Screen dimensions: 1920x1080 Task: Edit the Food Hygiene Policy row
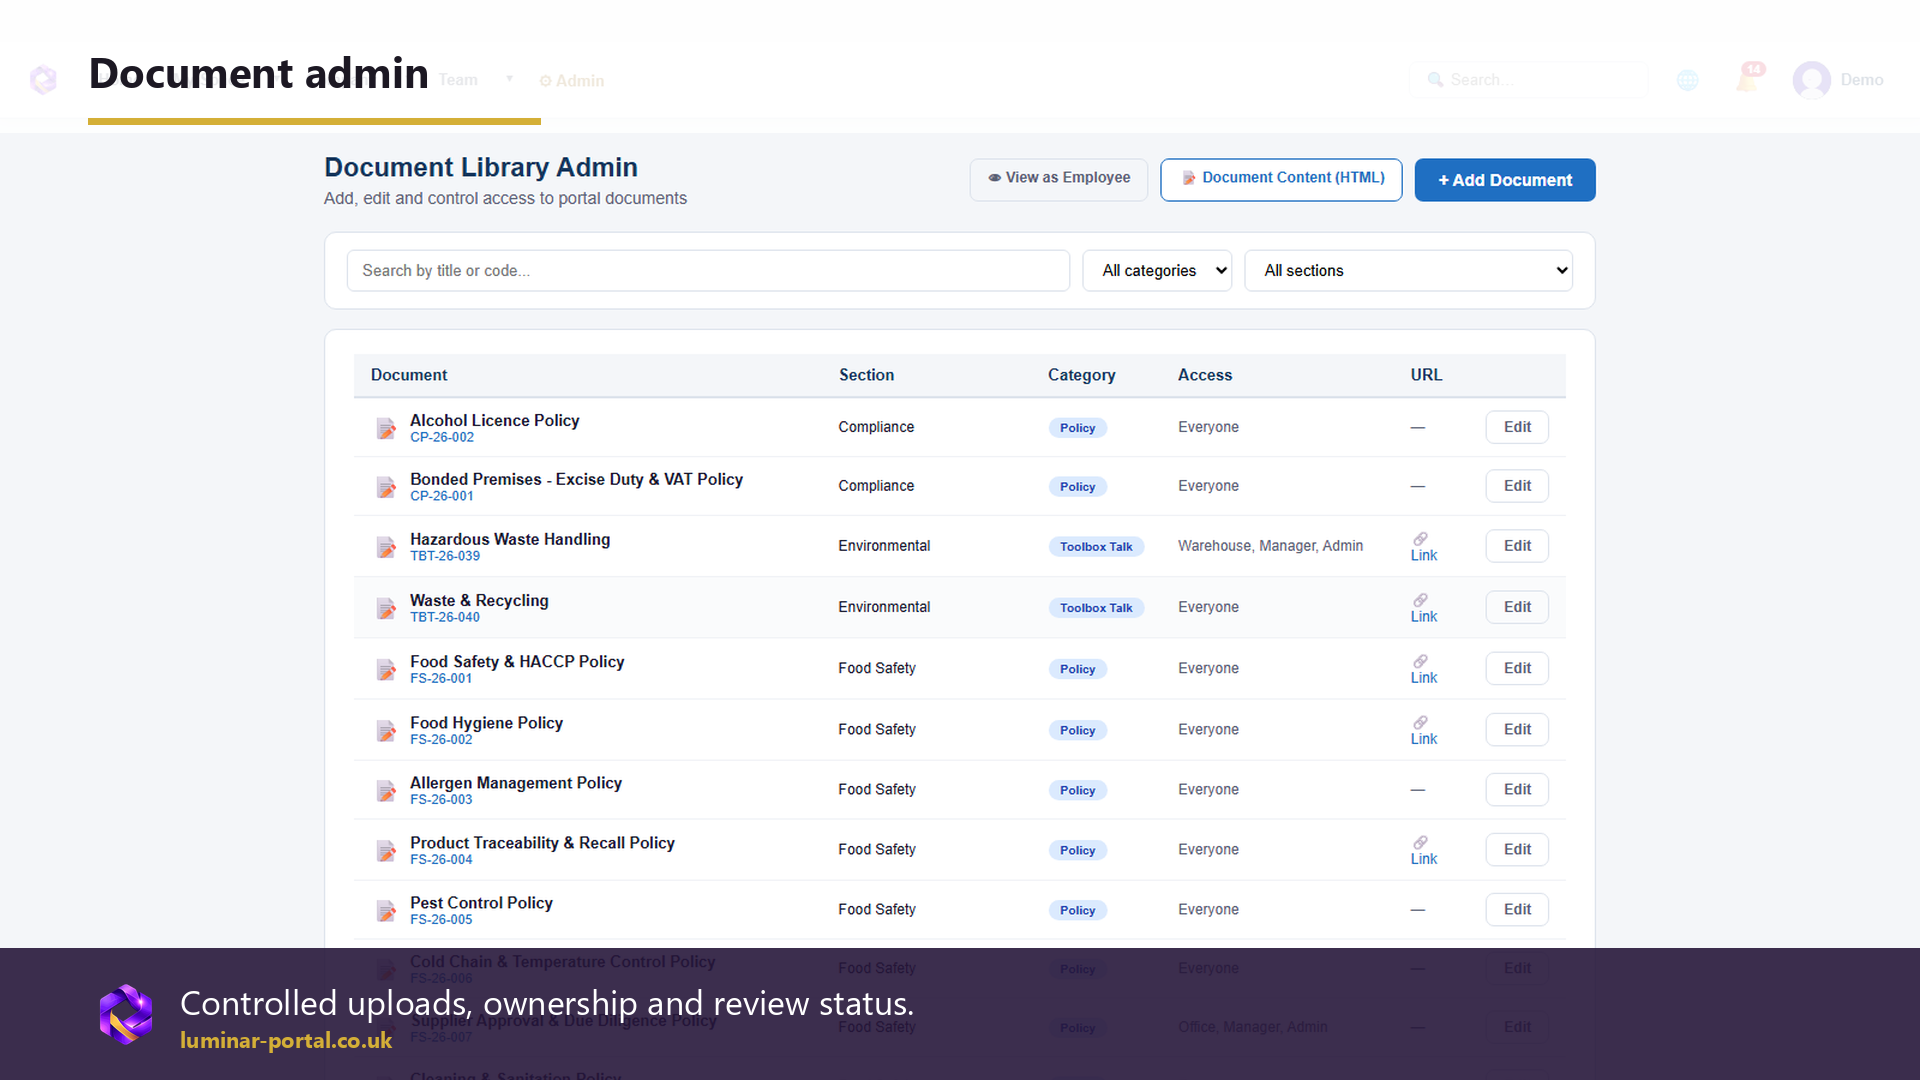1517,730
